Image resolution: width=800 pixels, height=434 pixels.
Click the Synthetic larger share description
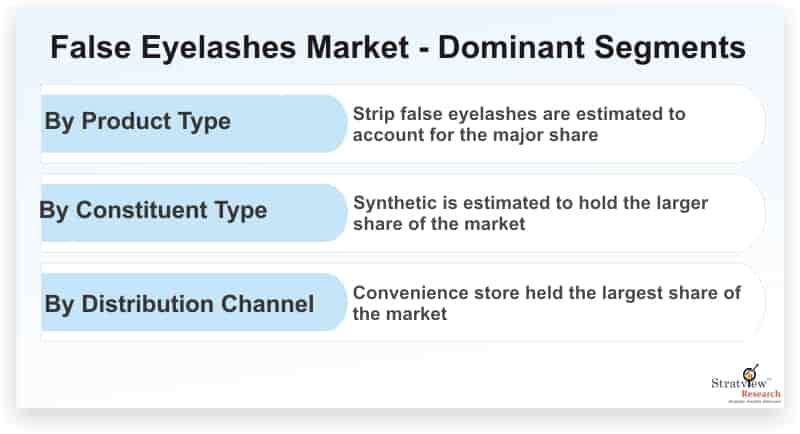click(x=530, y=213)
